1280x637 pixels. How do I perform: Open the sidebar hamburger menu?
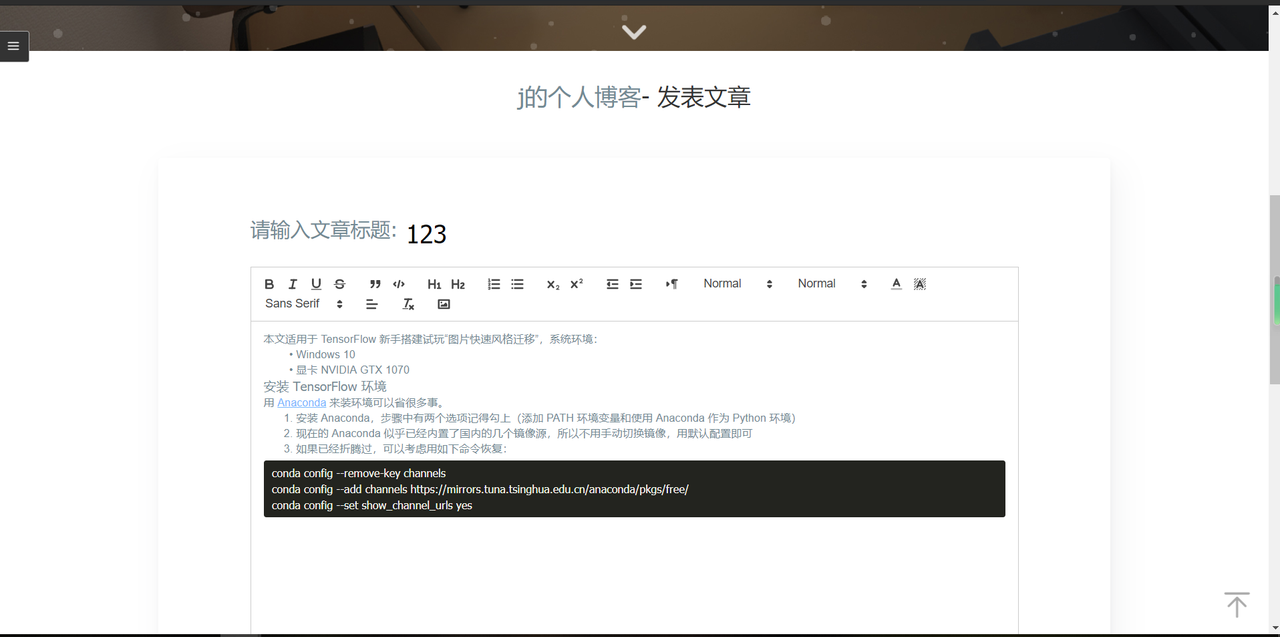[x=13, y=45]
